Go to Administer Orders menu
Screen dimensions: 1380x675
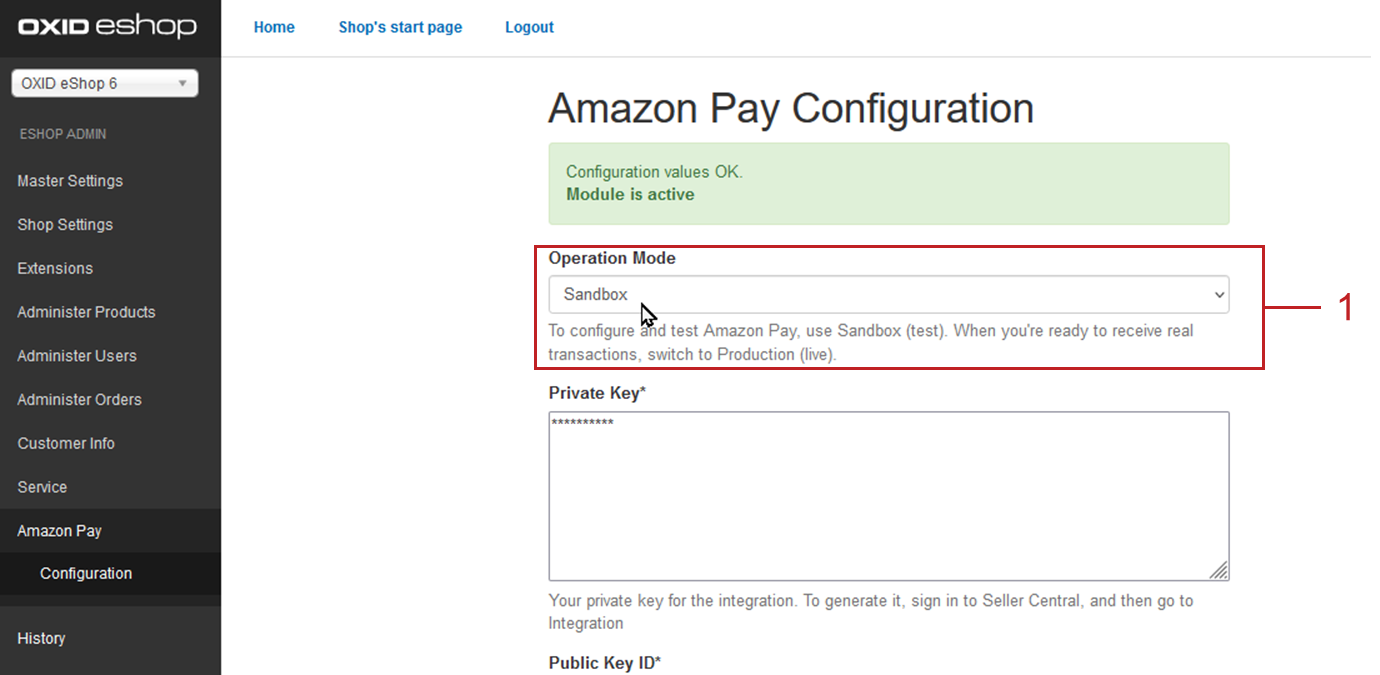click(79, 400)
